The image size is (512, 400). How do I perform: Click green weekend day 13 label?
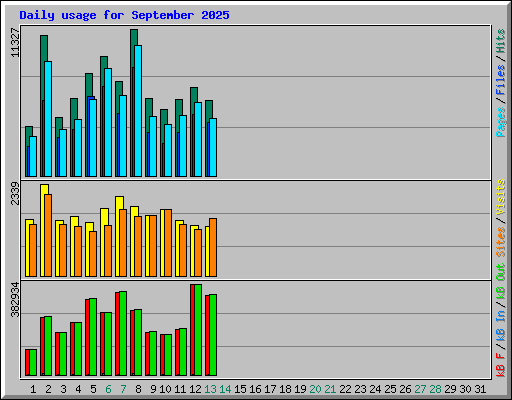[x=210, y=389]
